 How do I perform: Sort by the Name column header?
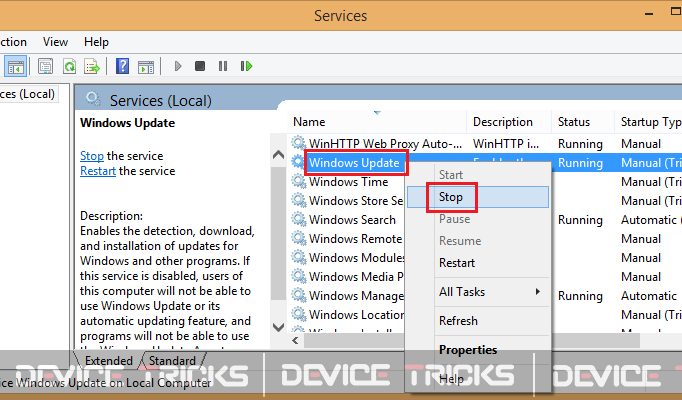(377, 122)
